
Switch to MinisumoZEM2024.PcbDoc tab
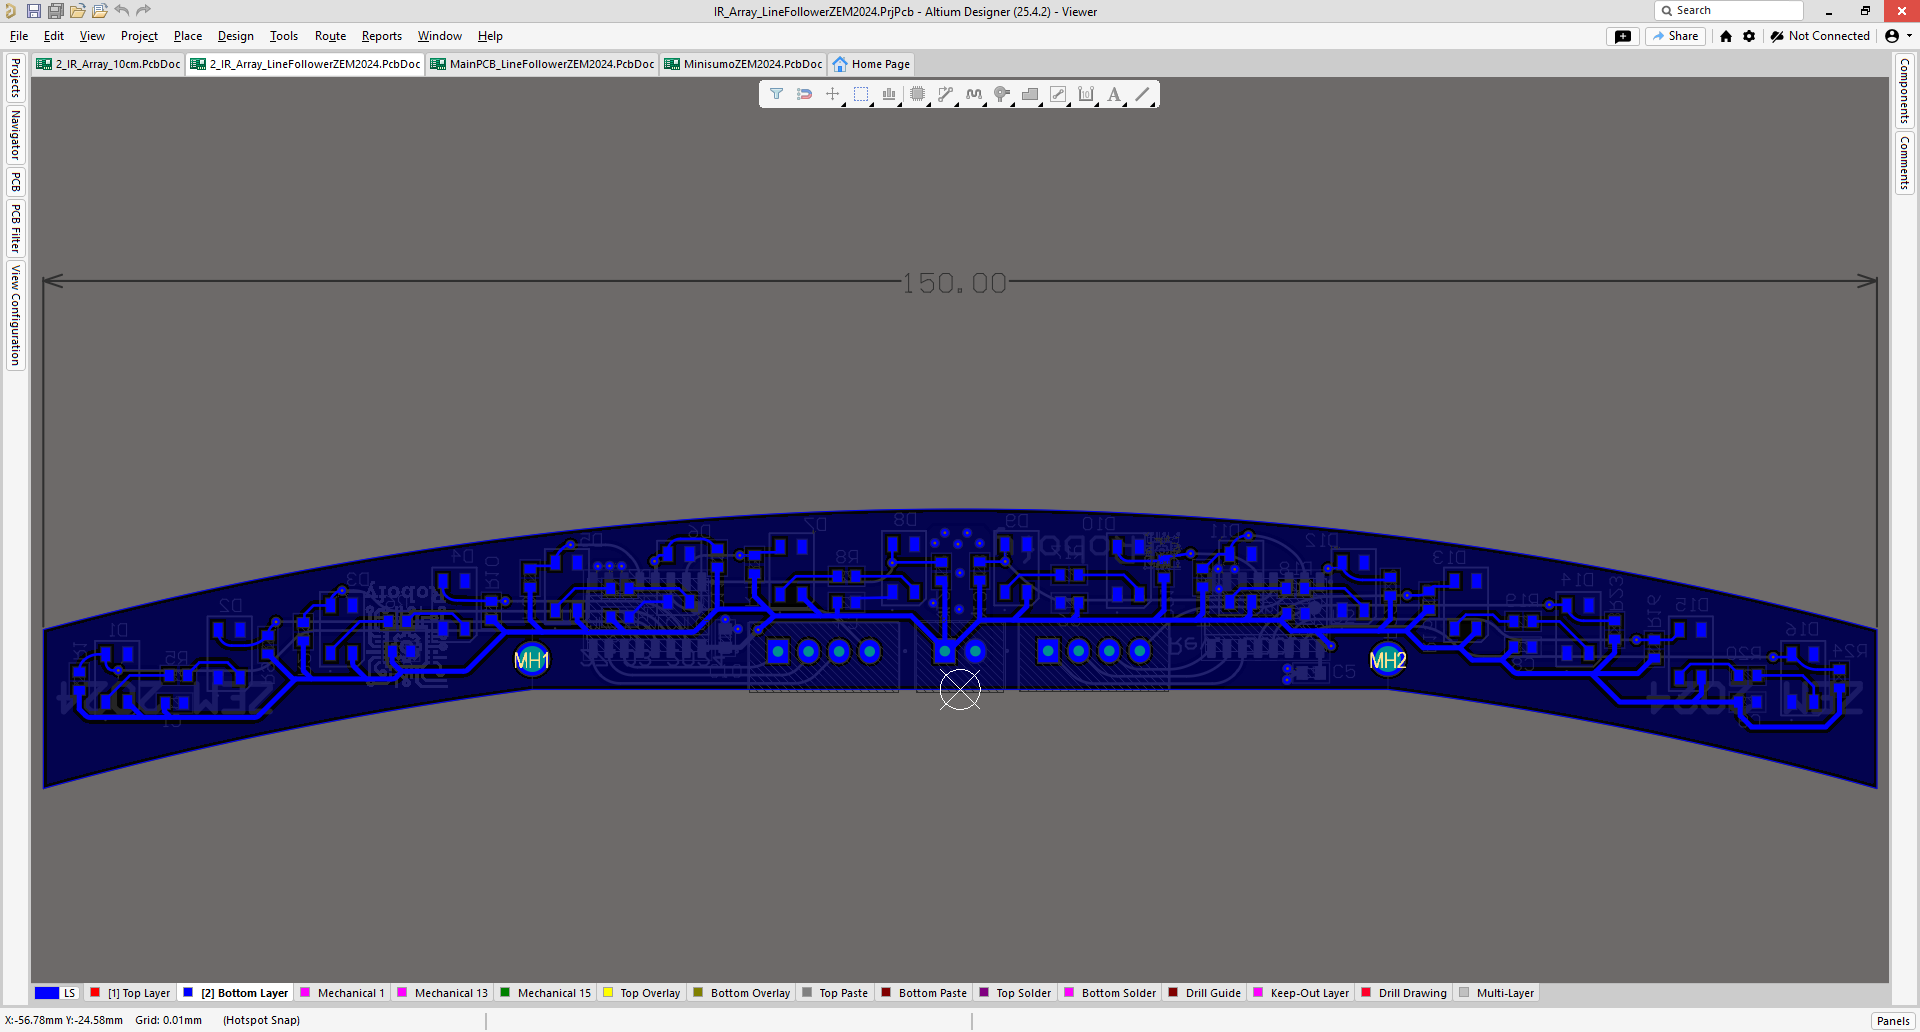pyautogui.click(x=743, y=64)
